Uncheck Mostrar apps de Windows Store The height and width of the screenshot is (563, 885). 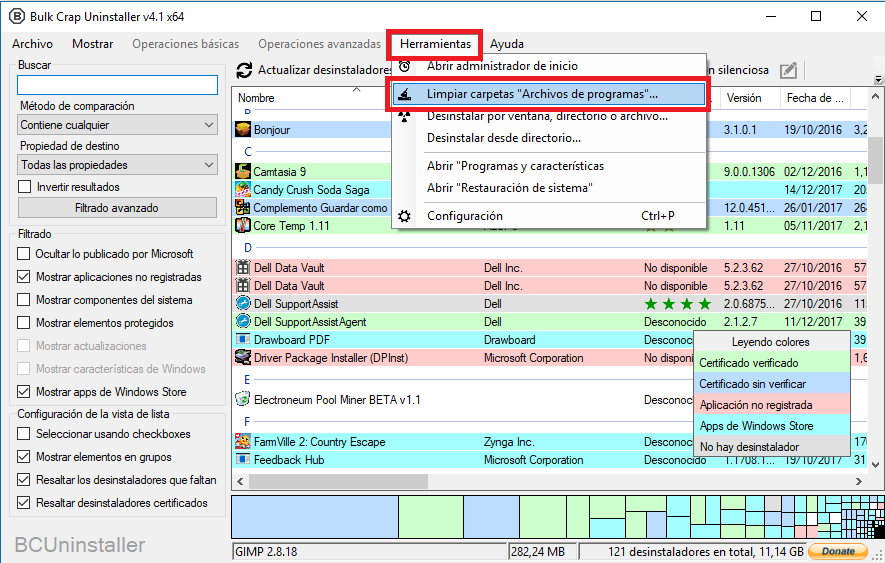click(24, 392)
